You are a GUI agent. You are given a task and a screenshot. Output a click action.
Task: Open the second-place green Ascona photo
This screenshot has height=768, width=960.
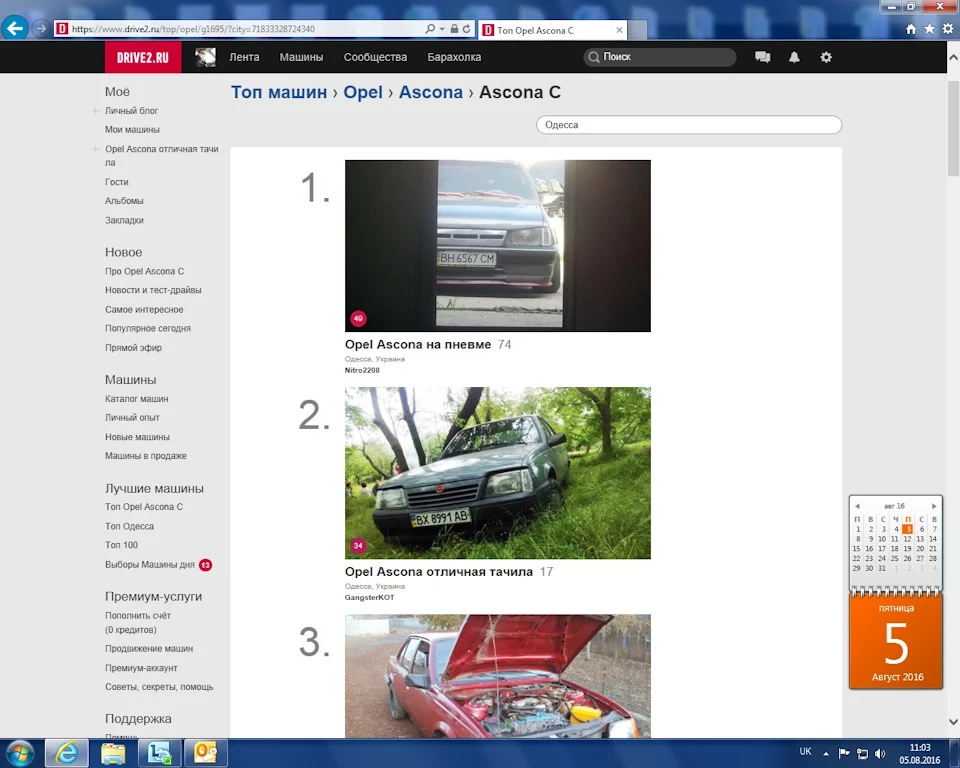[498, 473]
